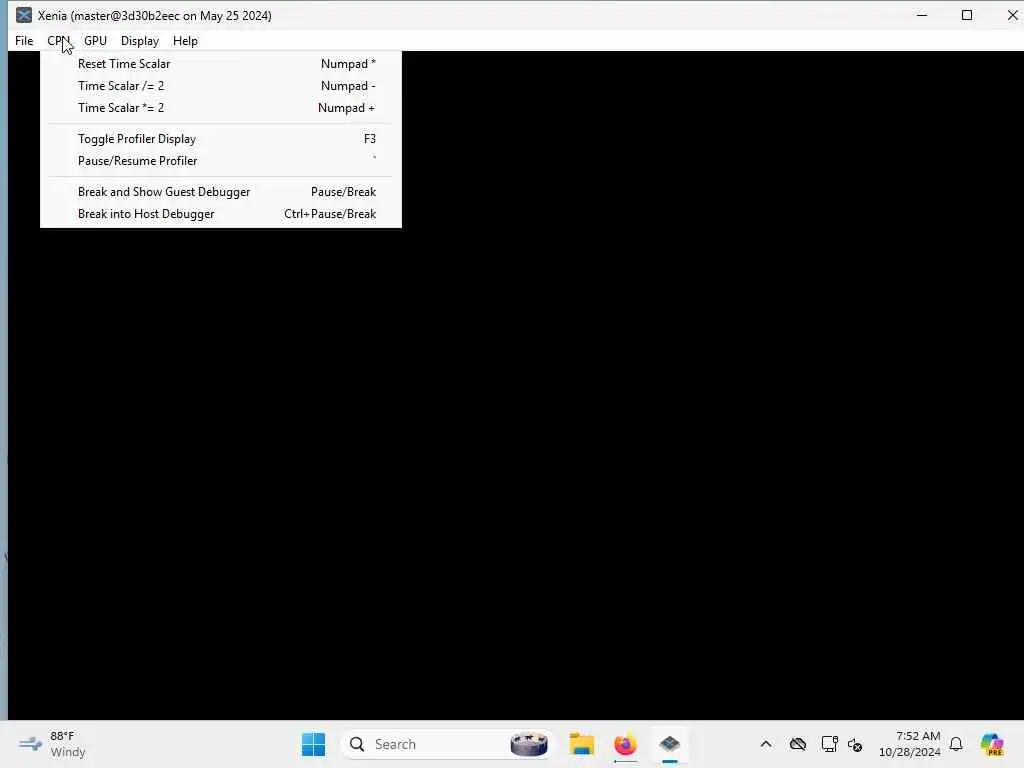Choose Break into Host Debugger

click(x=221, y=214)
